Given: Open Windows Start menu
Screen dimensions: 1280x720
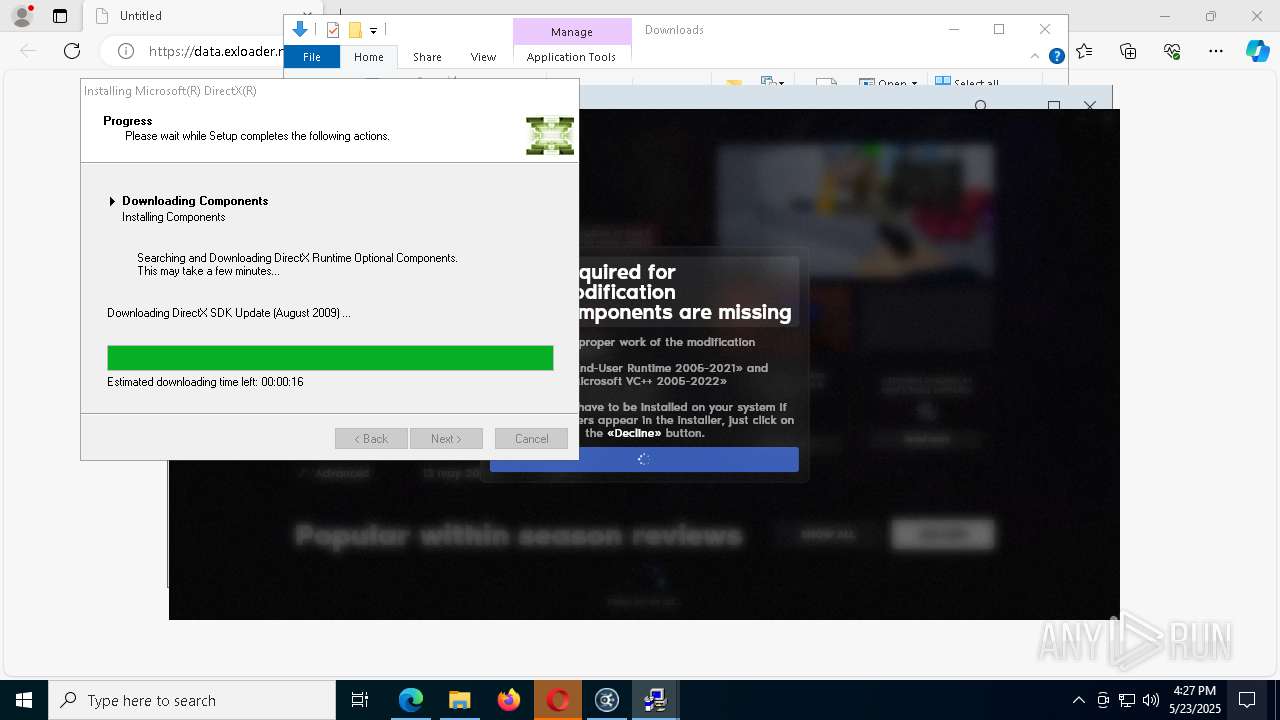Looking at the screenshot, I should pyautogui.click(x=24, y=700).
